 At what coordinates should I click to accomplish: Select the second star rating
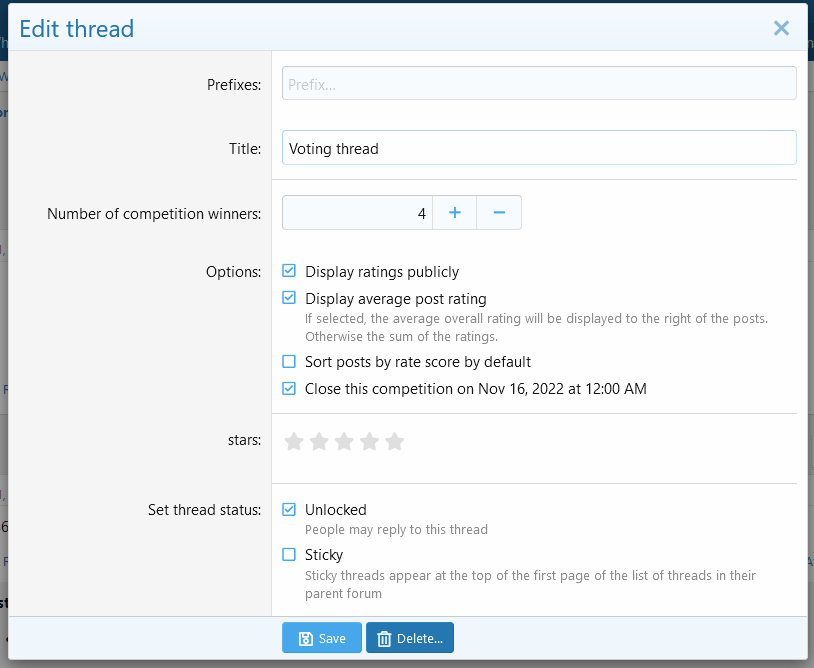[319, 441]
